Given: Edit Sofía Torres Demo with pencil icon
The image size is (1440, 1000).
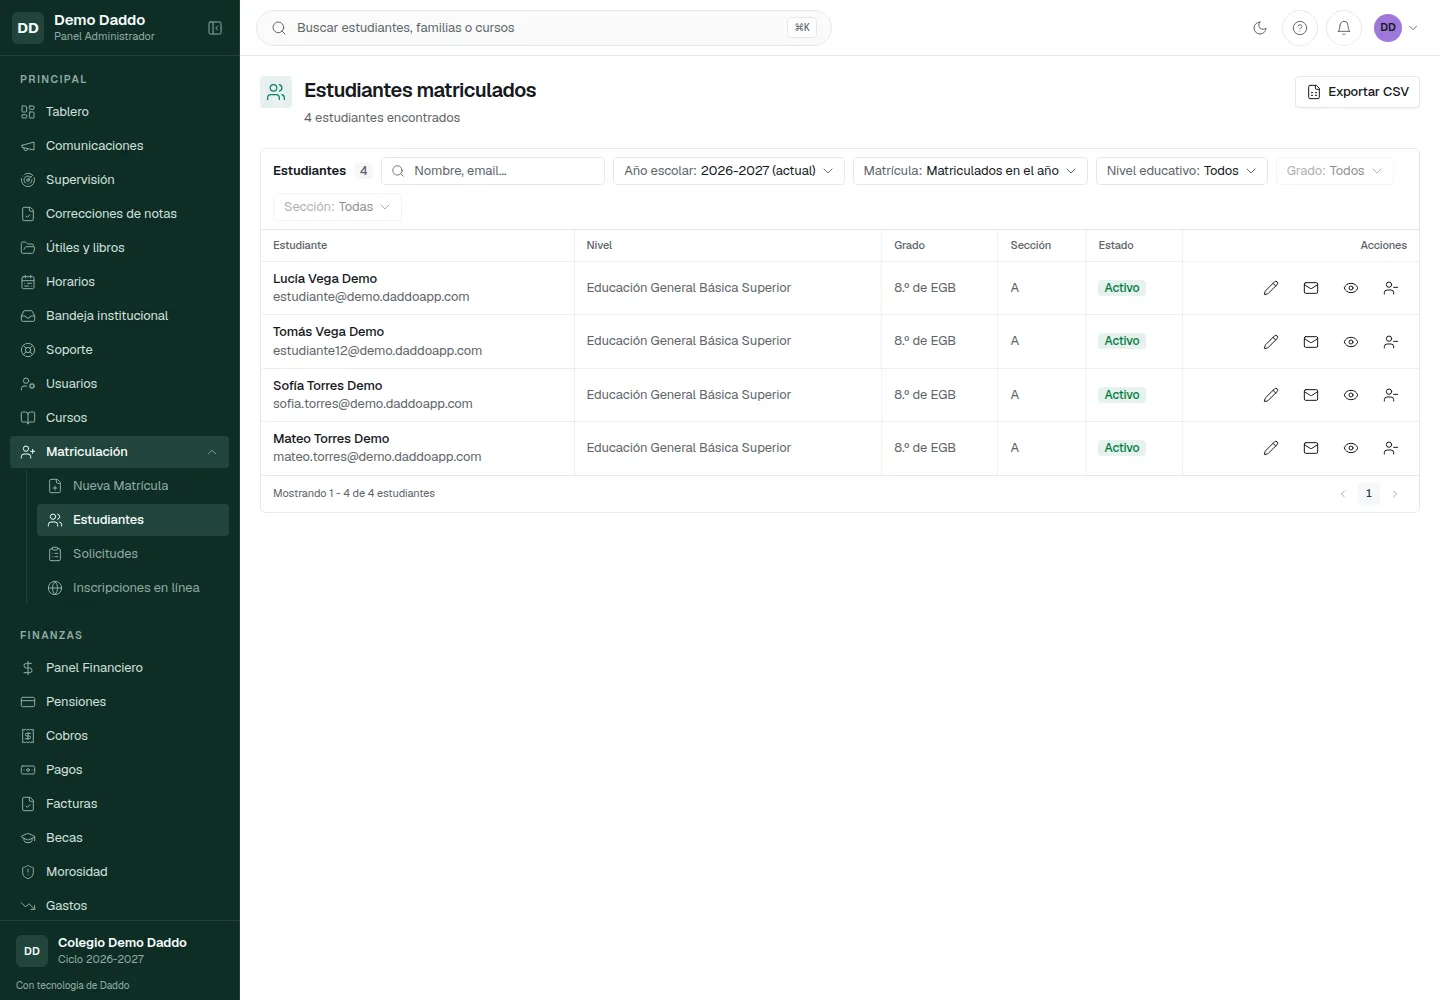Looking at the screenshot, I should coord(1271,395).
